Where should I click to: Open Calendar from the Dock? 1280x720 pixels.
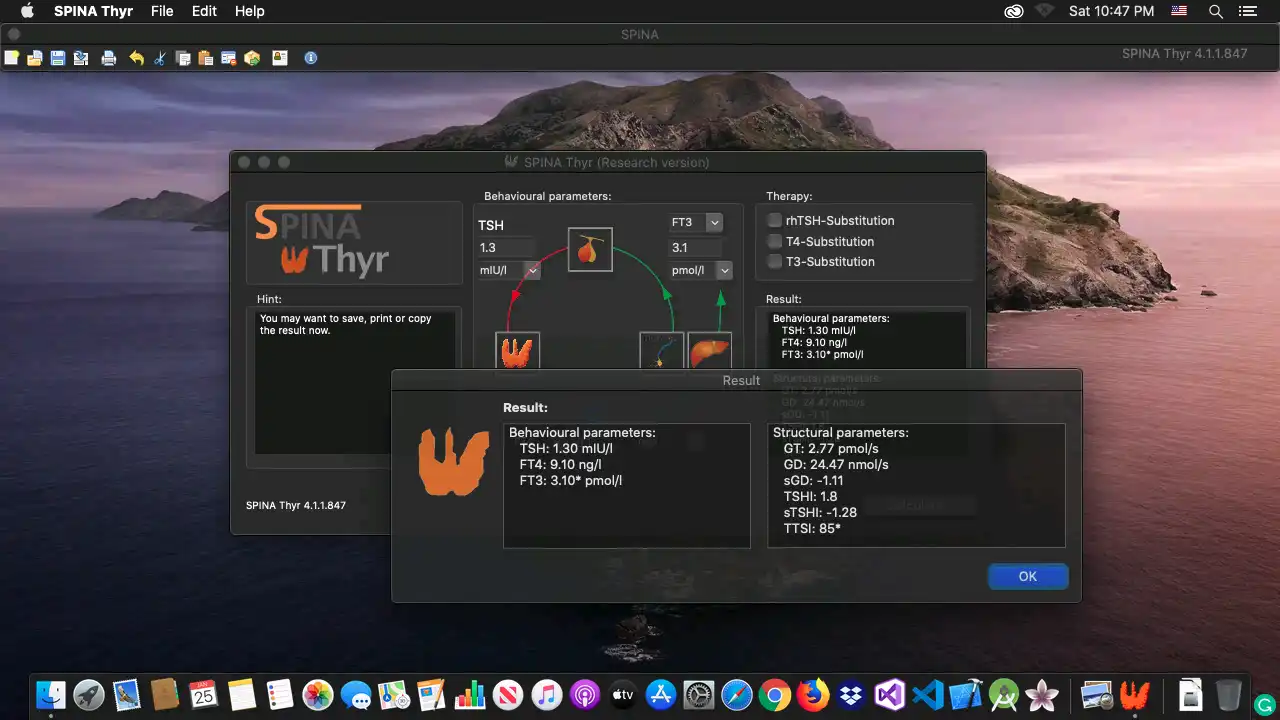(203, 694)
